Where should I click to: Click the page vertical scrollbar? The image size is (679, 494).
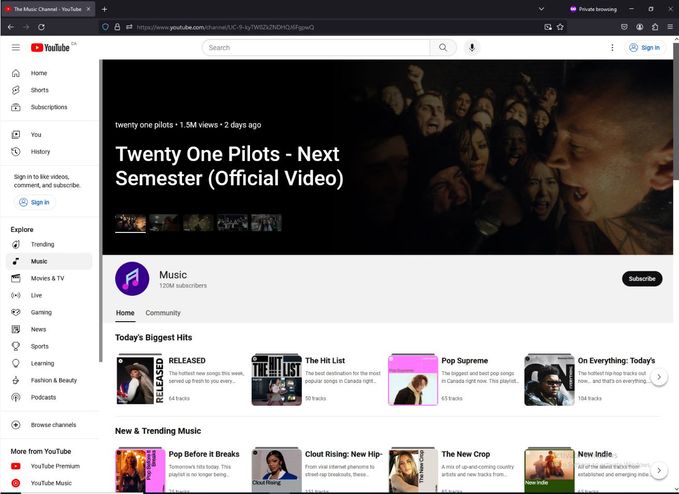click(x=676, y=110)
